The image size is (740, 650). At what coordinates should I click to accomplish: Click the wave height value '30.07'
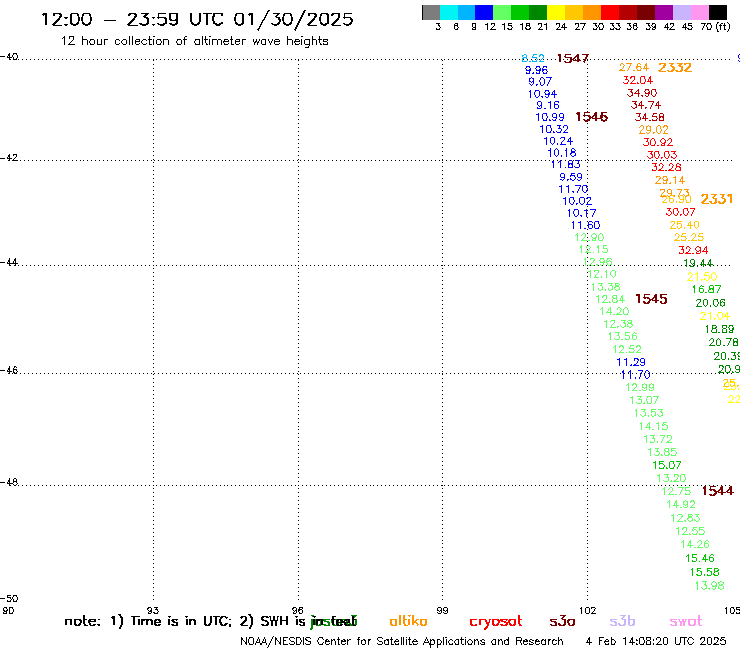(680, 212)
